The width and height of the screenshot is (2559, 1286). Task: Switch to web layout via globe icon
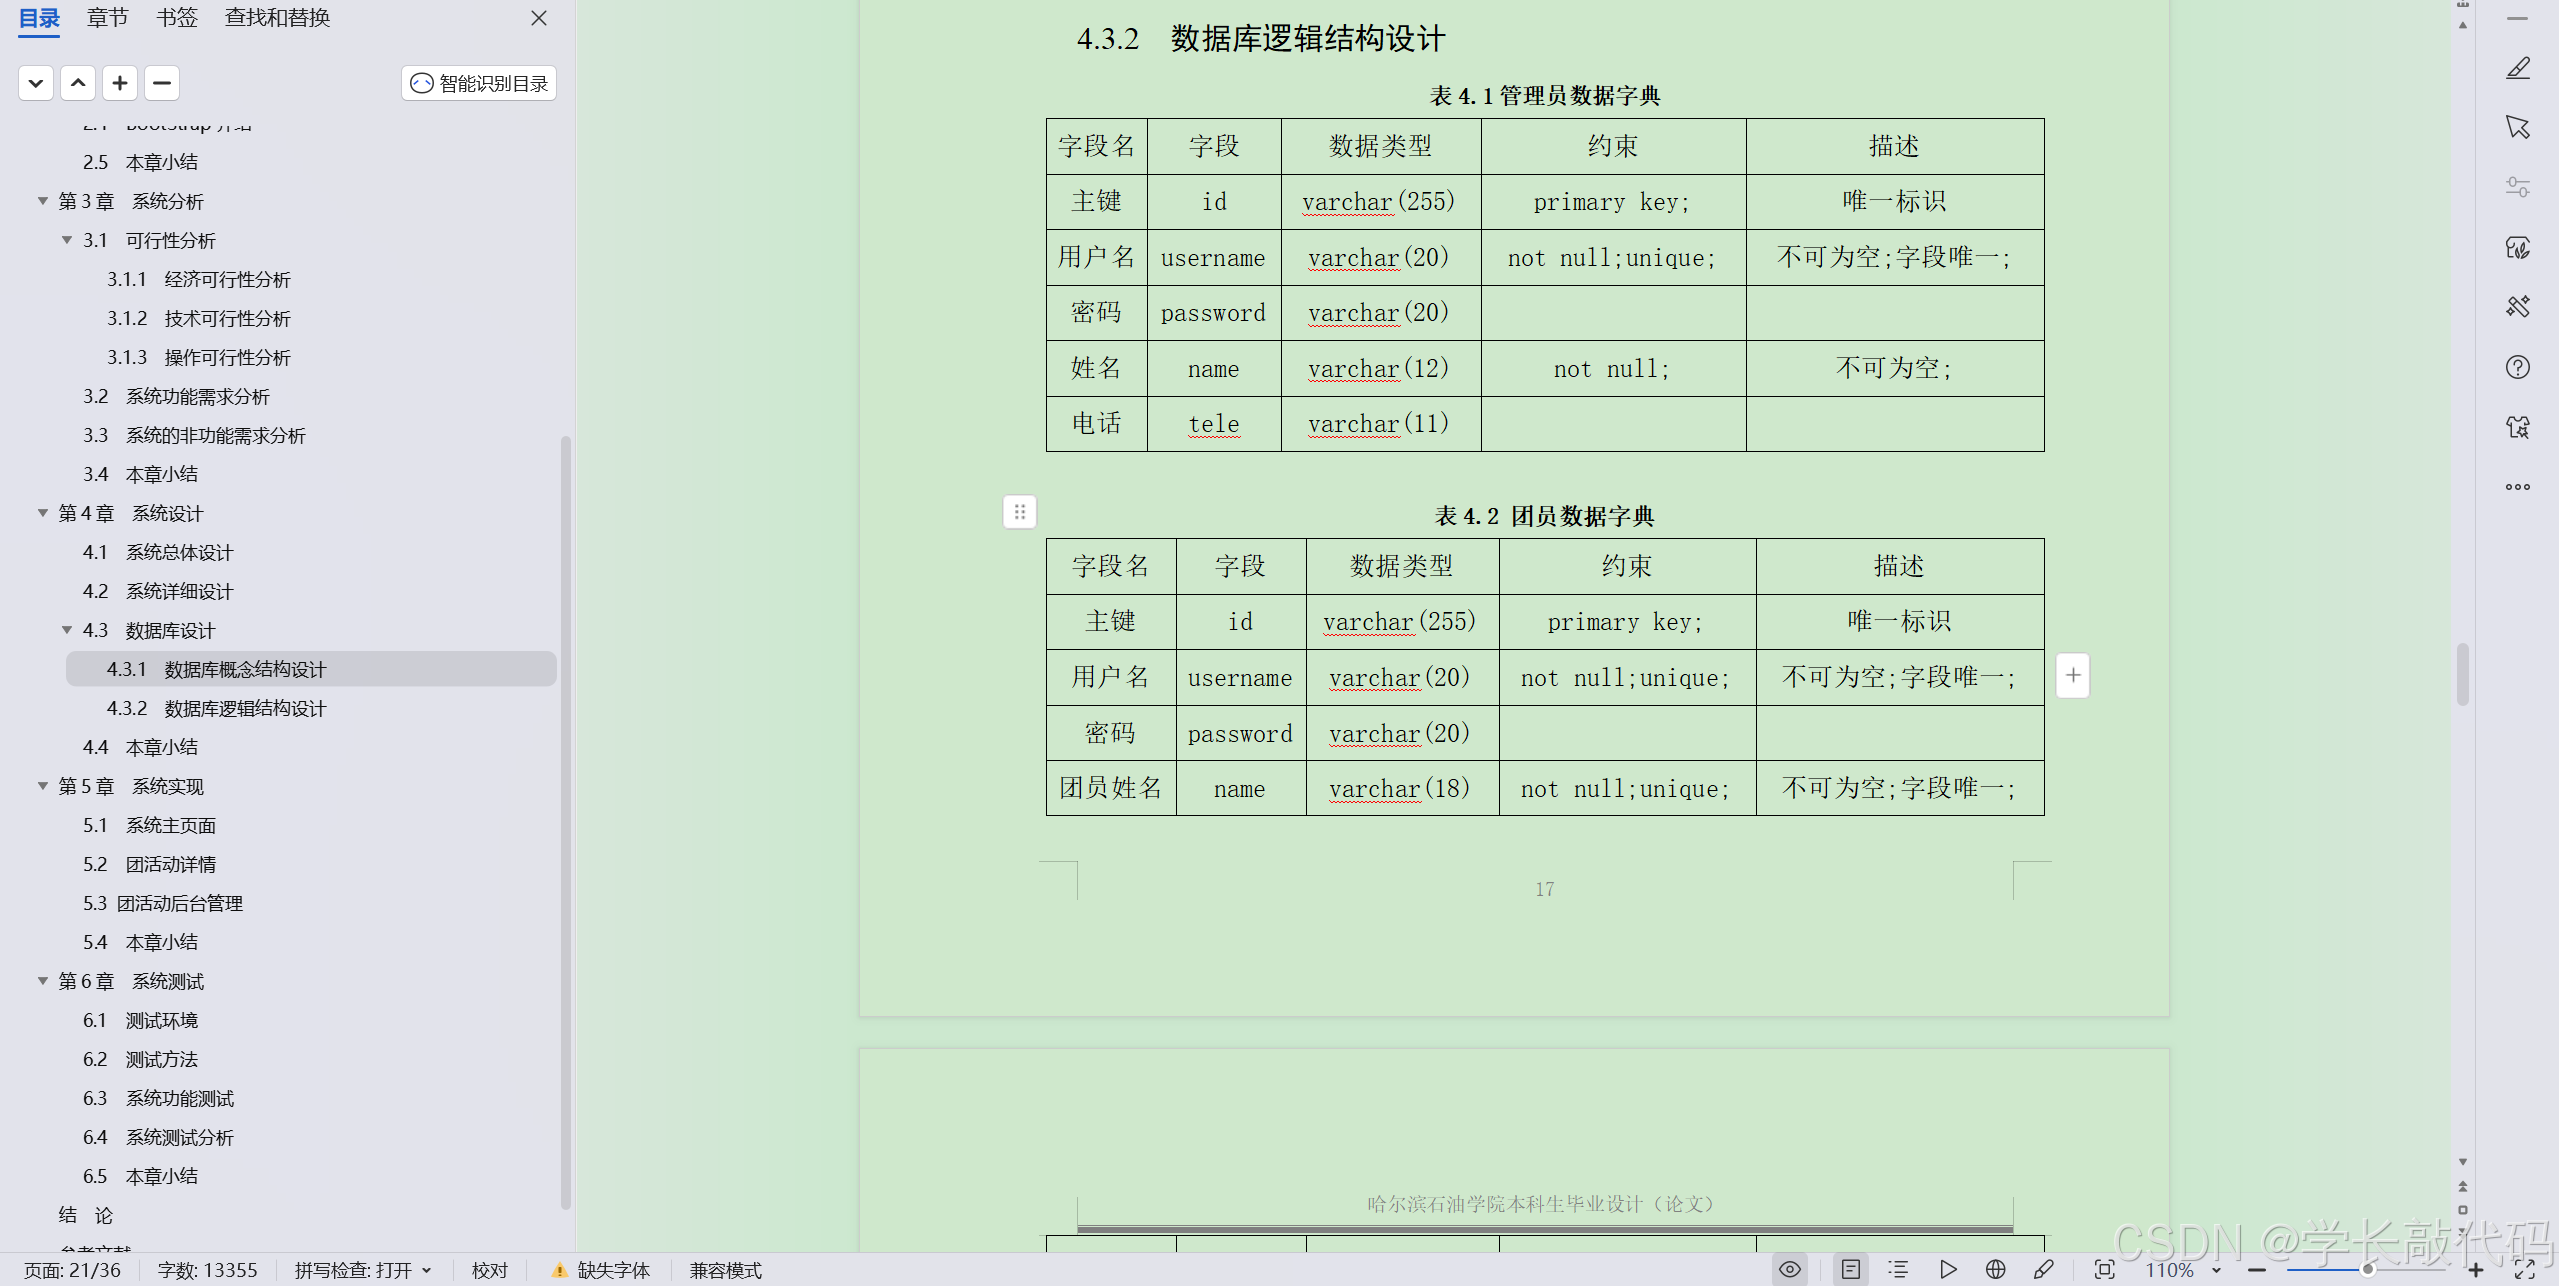point(1996,1269)
